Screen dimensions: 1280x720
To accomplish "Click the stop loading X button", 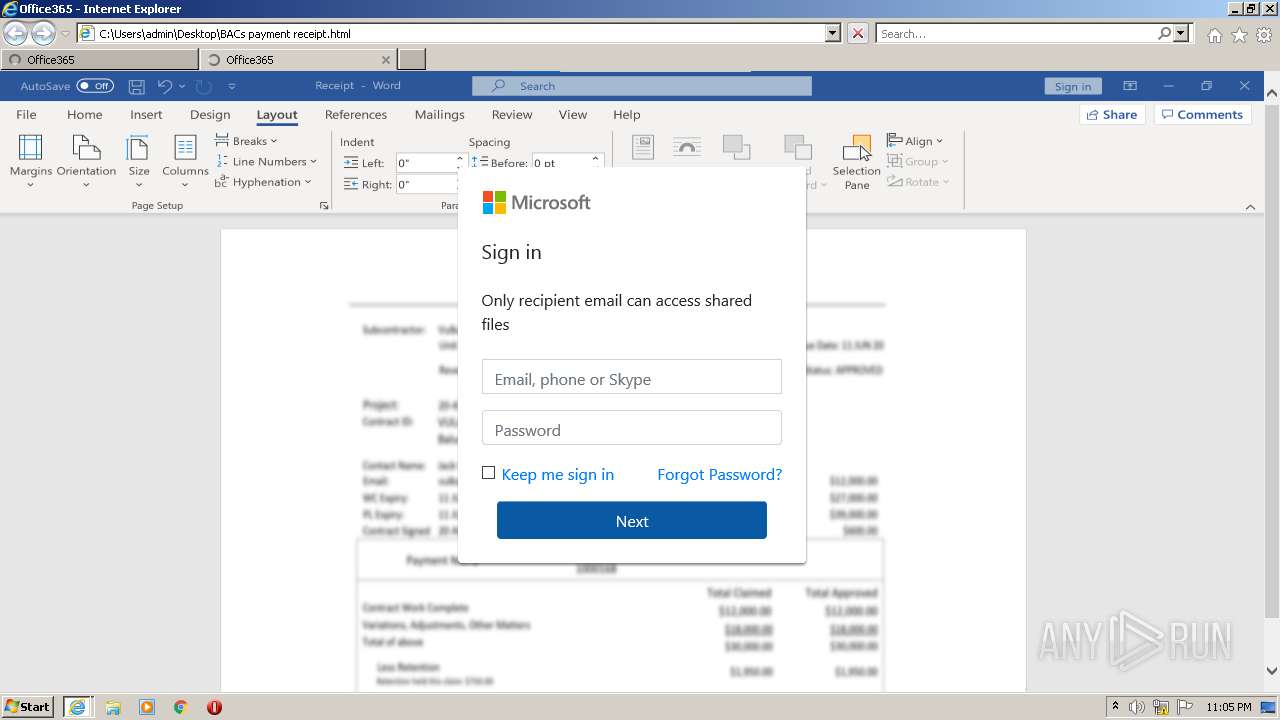I will click(x=858, y=33).
